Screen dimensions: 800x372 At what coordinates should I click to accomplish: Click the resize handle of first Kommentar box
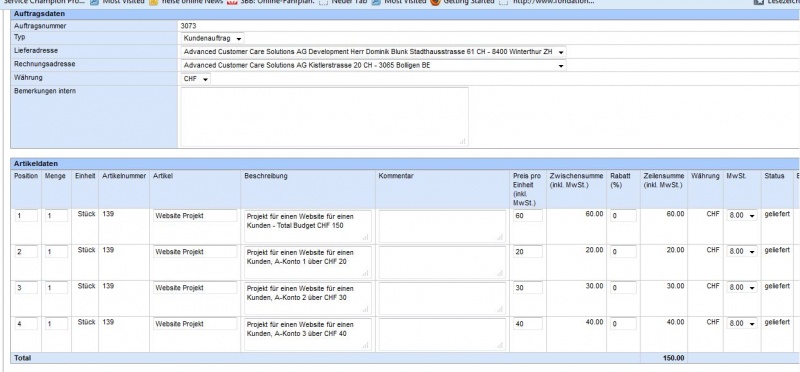coord(500,237)
